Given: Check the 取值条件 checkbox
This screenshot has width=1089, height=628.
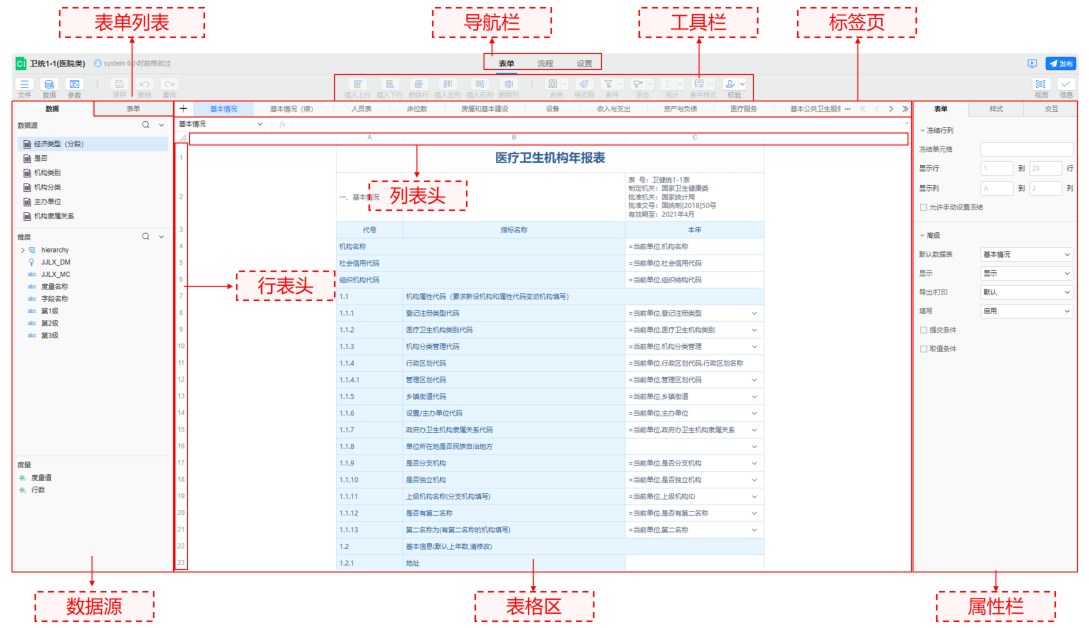Looking at the screenshot, I should pos(923,349).
